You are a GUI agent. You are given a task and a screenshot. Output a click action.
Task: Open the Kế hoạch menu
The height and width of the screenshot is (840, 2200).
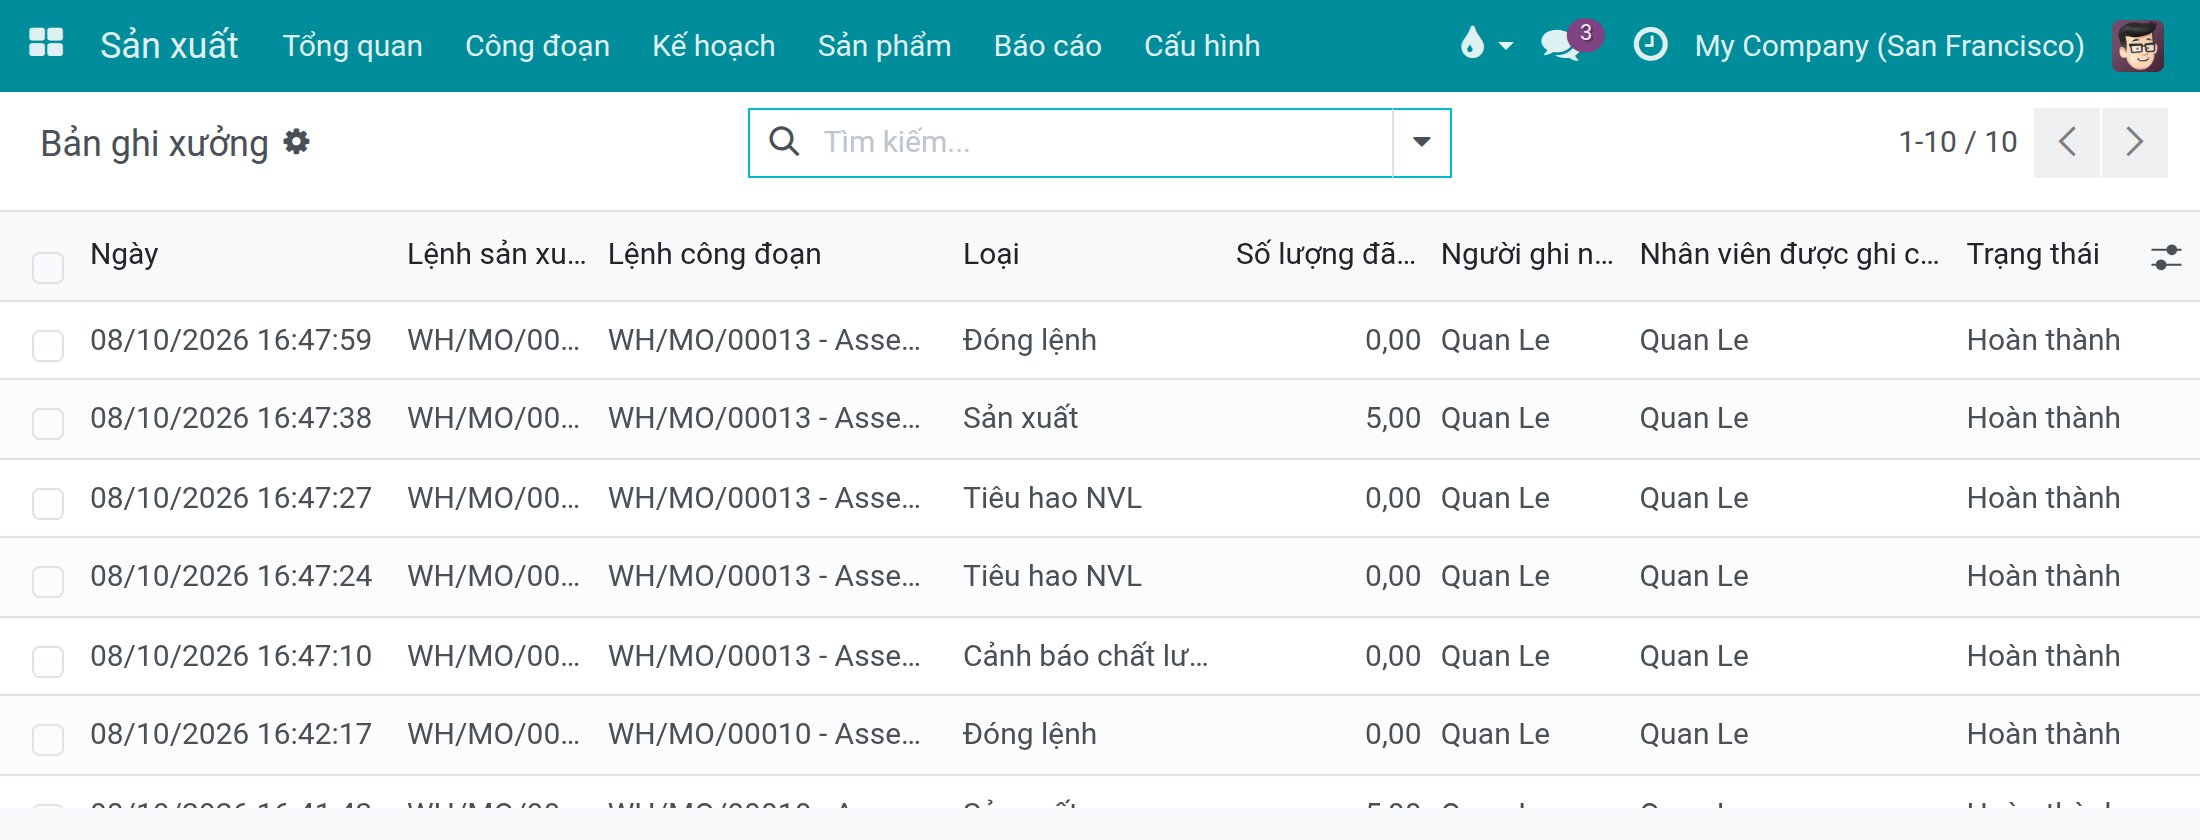[x=713, y=46]
